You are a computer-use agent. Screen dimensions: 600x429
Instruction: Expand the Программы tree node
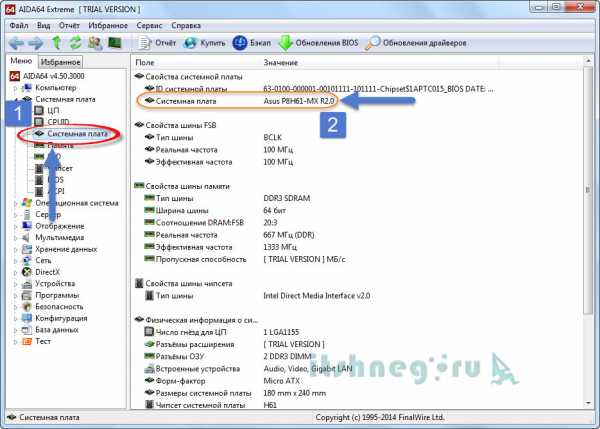pyautogui.click(x=16, y=295)
